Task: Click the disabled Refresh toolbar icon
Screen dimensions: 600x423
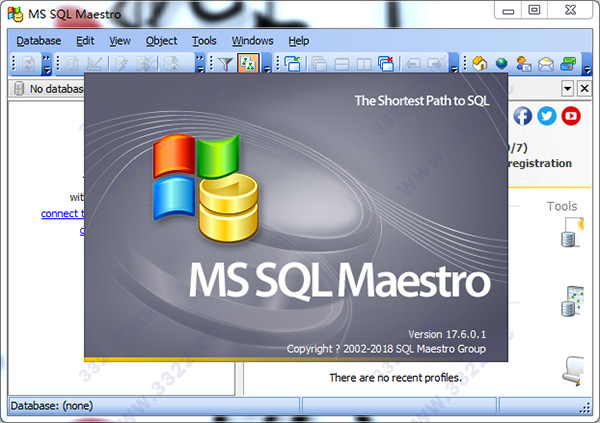Action: (x=28, y=64)
